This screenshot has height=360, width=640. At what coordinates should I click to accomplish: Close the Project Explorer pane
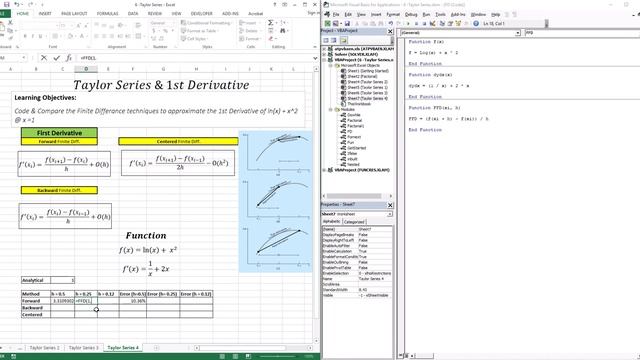click(390, 31)
